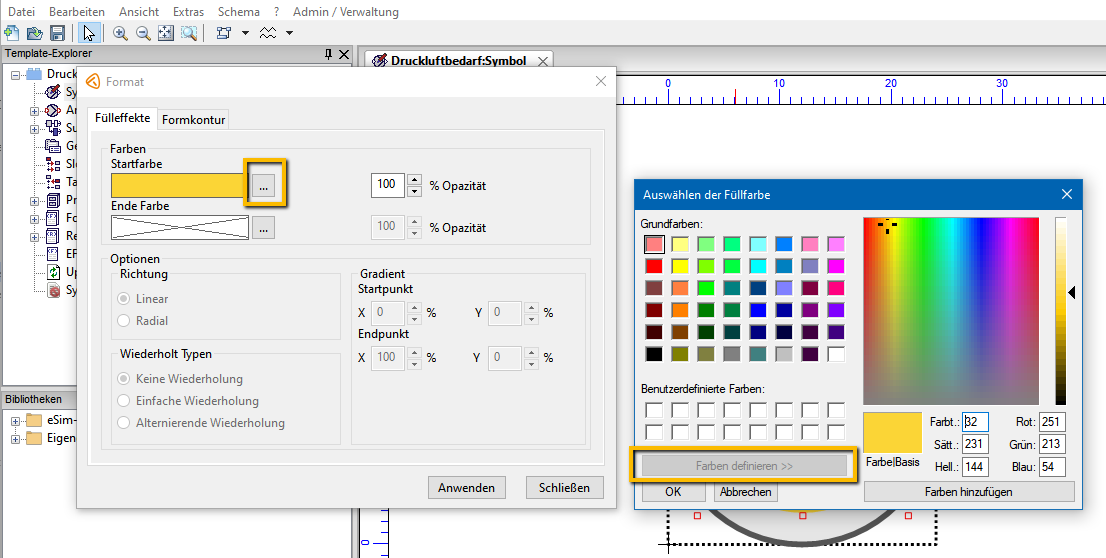
Task: Select the Radial direction radio button
Action: (123, 320)
